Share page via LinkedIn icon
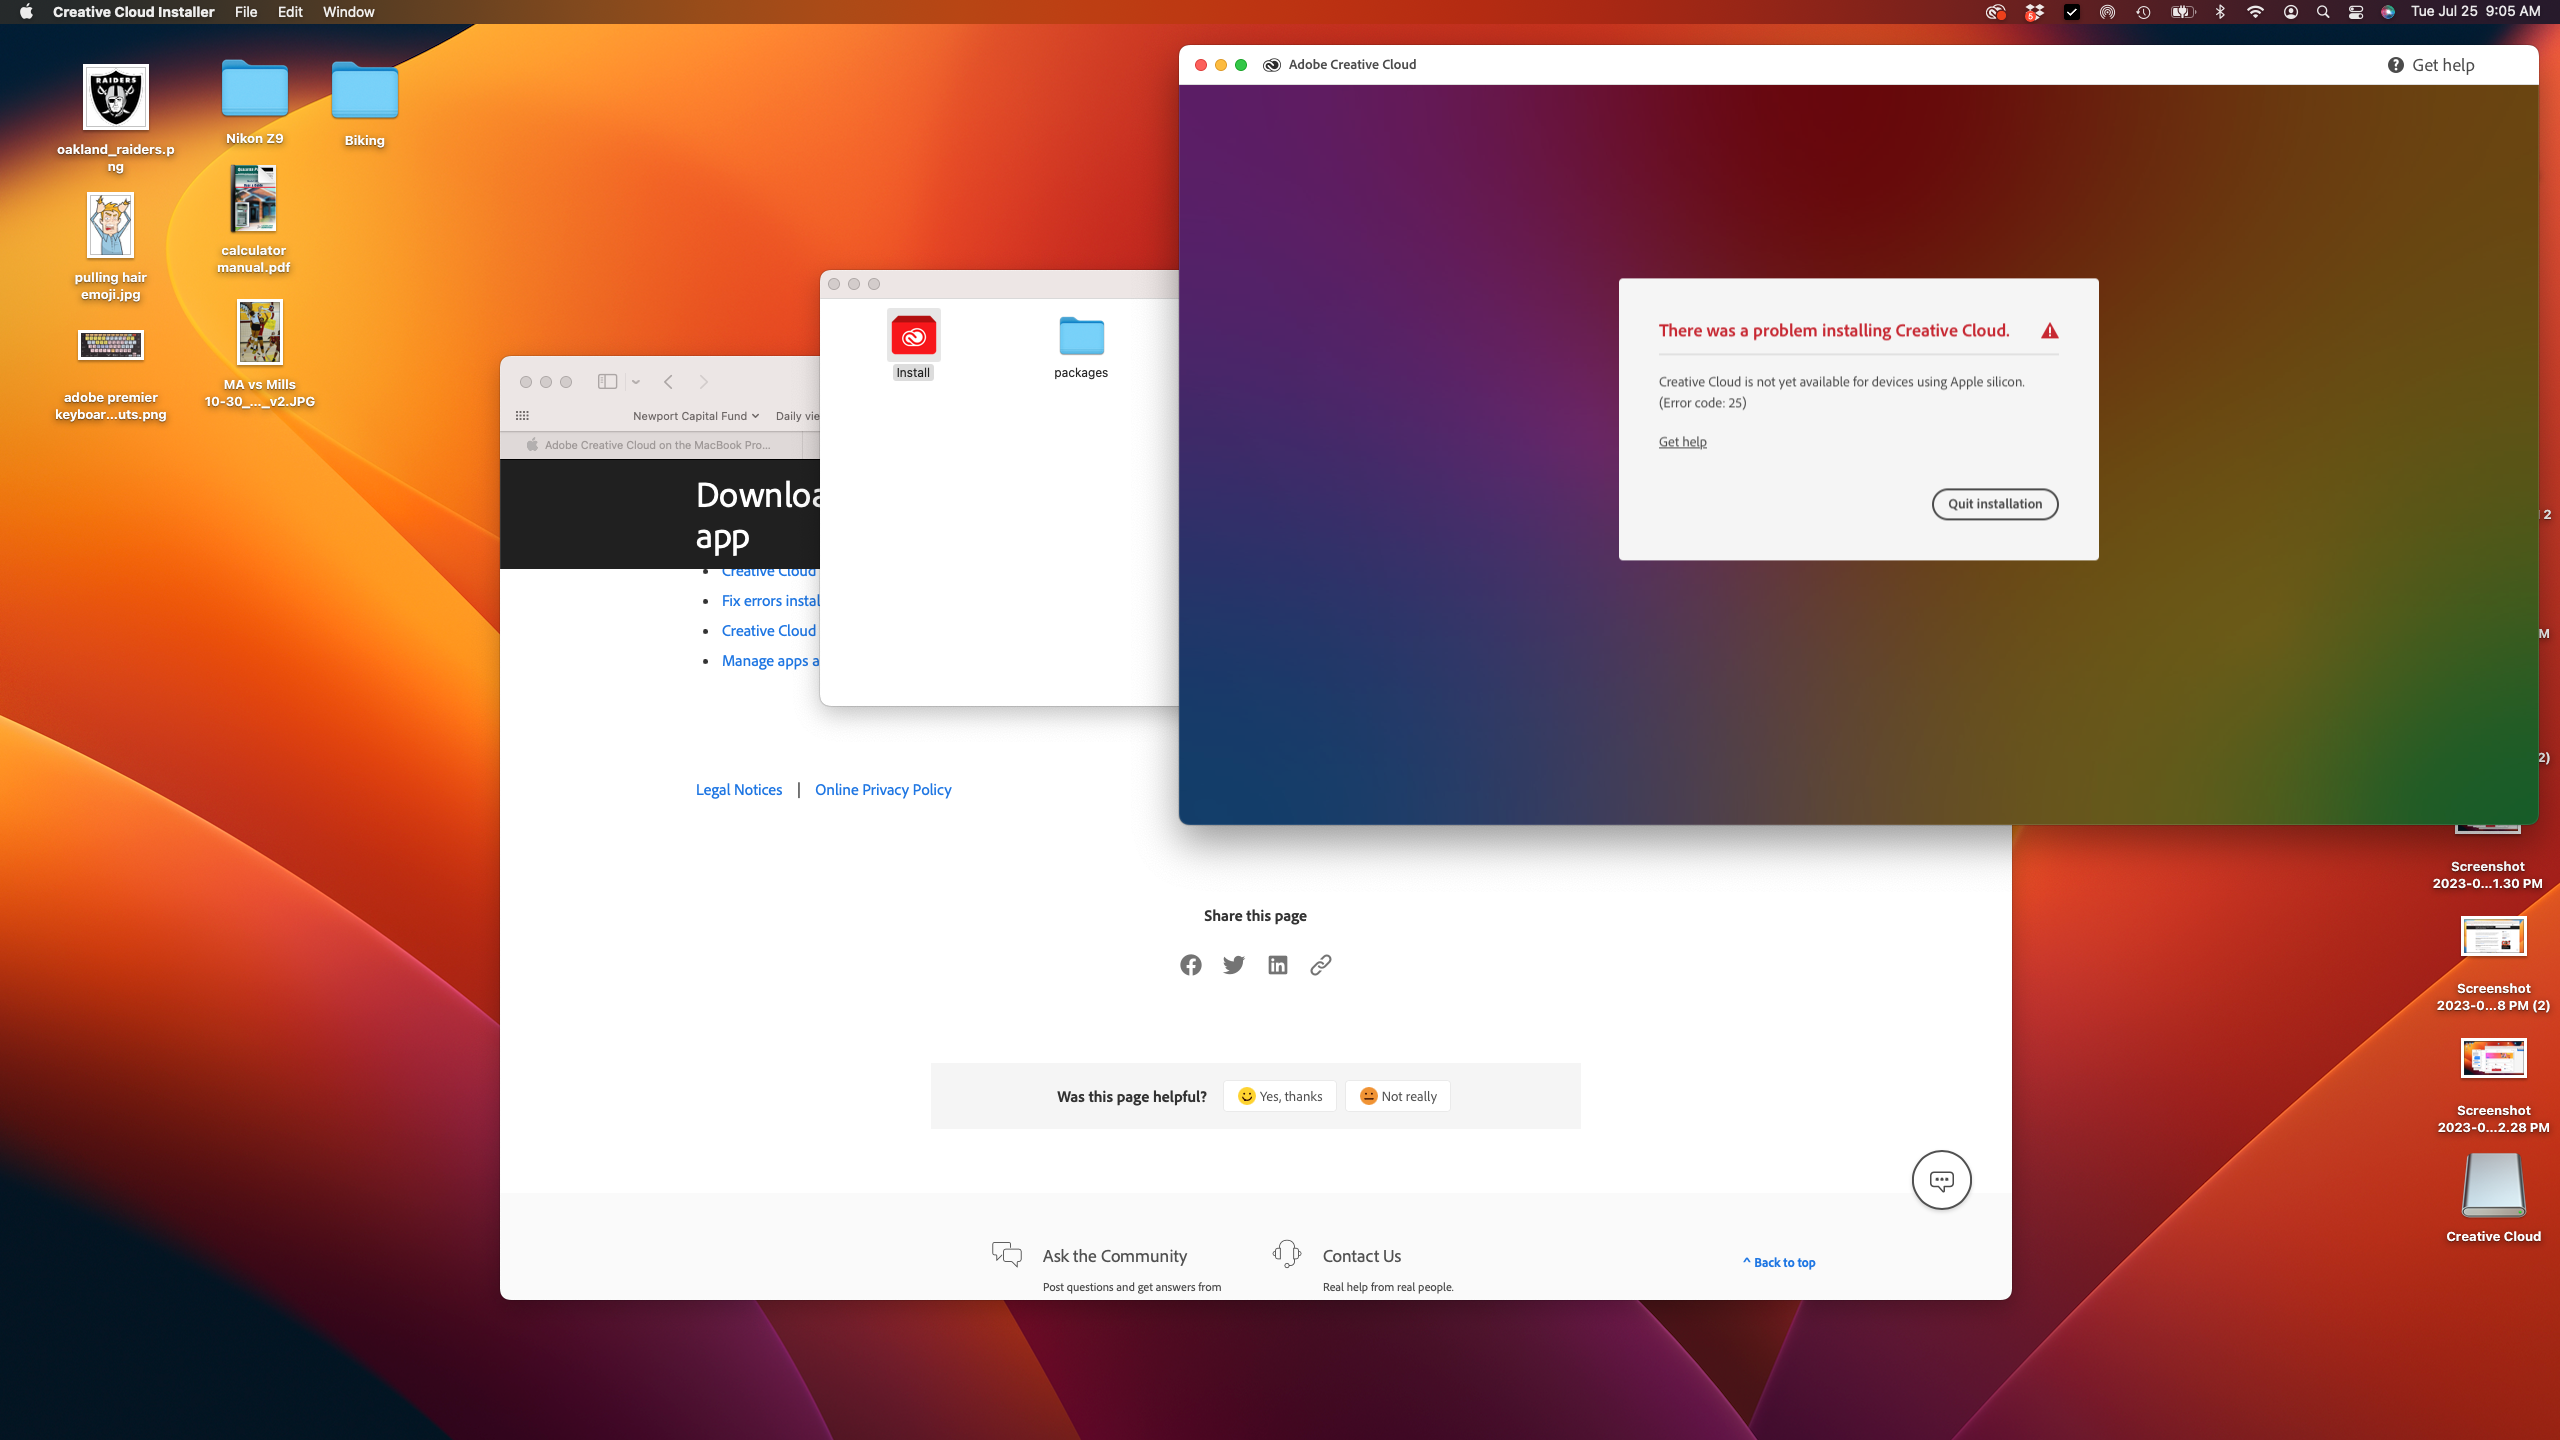Image resolution: width=2560 pixels, height=1440 pixels. [x=1278, y=965]
